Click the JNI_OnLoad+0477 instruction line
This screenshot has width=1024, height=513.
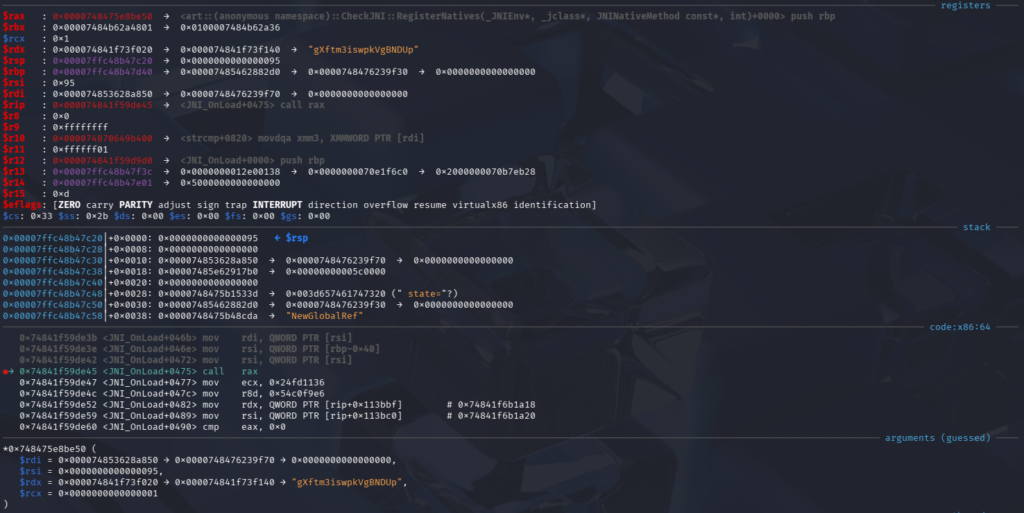pyautogui.click(x=172, y=382)
